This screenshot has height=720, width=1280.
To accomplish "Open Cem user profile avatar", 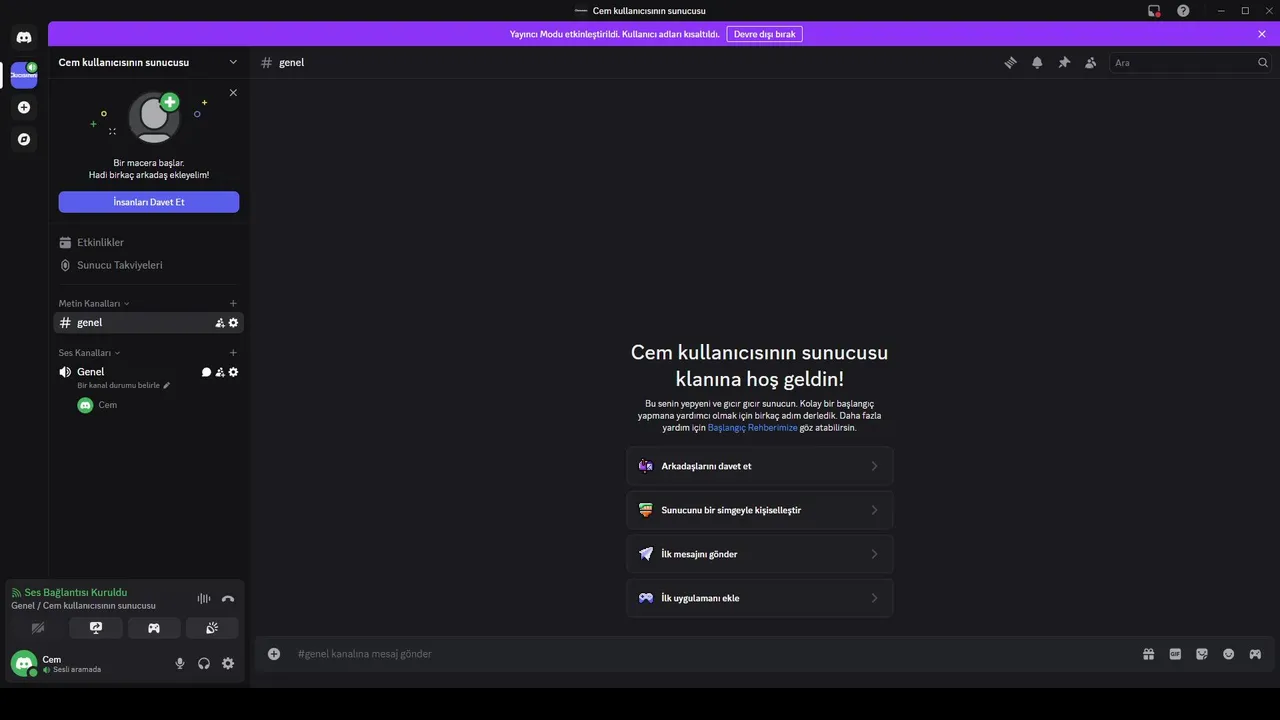I will [24, 663].
